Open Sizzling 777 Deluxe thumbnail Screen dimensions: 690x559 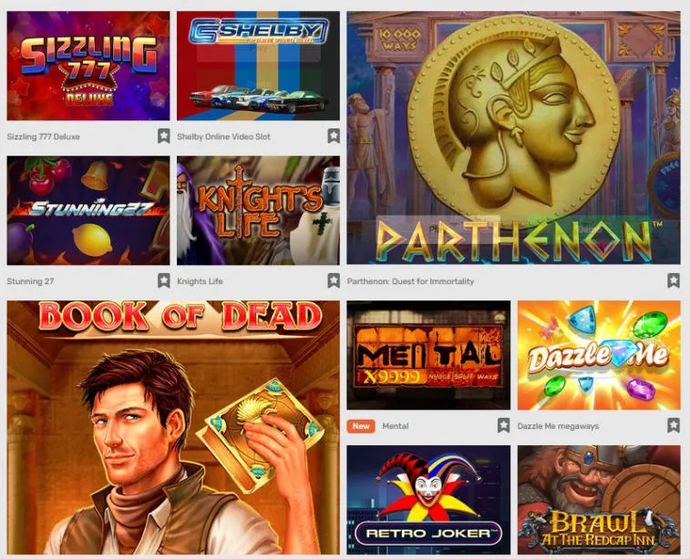[88, 66]
